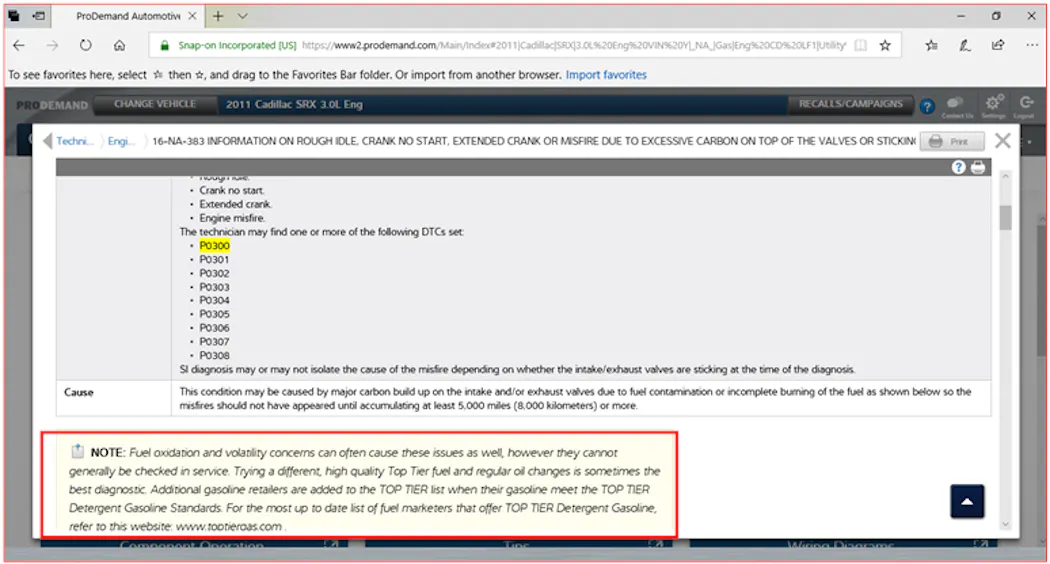Click the P0308 DTC code

pyautogui.click(x=214, y=356)
